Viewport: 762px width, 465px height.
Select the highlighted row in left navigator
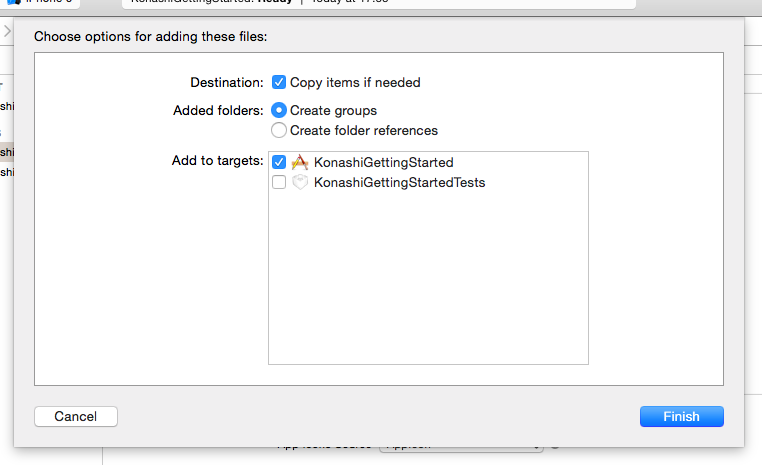[7, 152]
